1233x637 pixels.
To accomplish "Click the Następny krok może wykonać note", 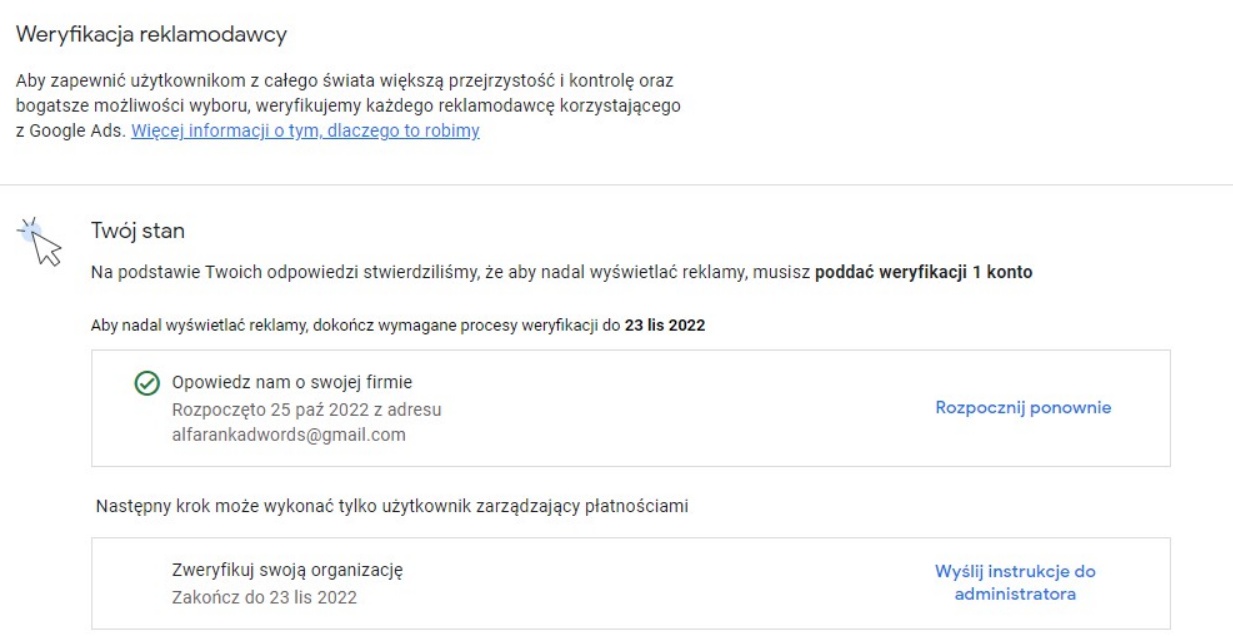I will coord(393,508).
